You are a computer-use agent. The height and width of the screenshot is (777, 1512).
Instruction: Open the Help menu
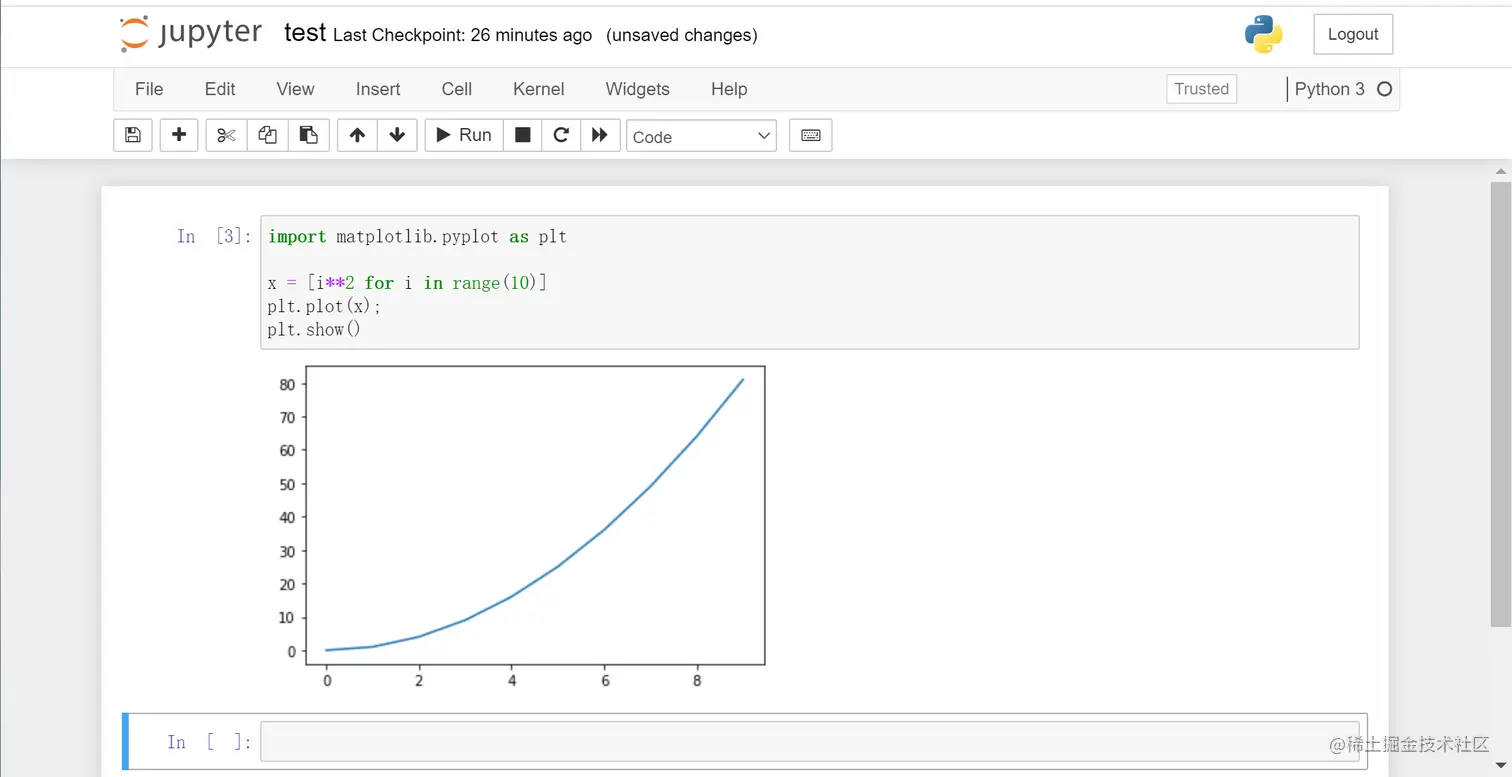729,89
